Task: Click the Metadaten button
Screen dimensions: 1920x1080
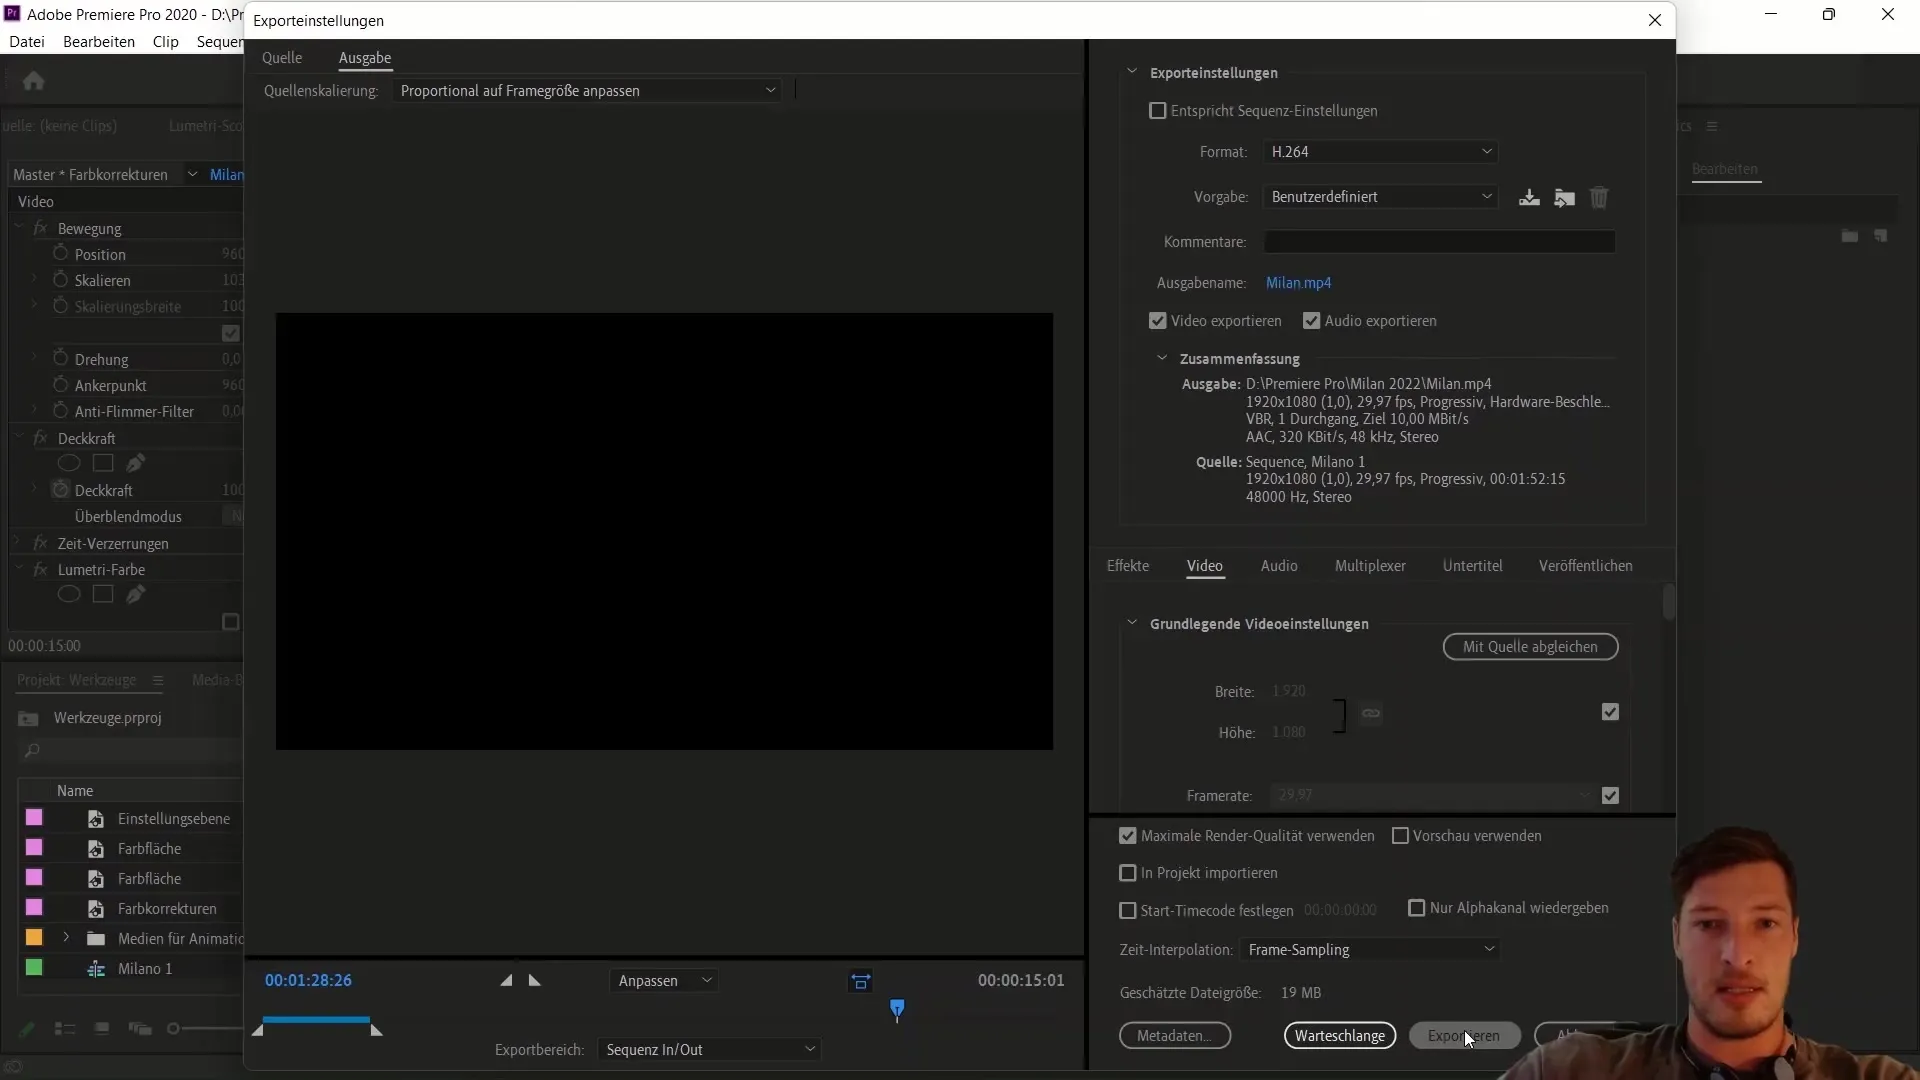Action: click(x=1175, y=1036)
